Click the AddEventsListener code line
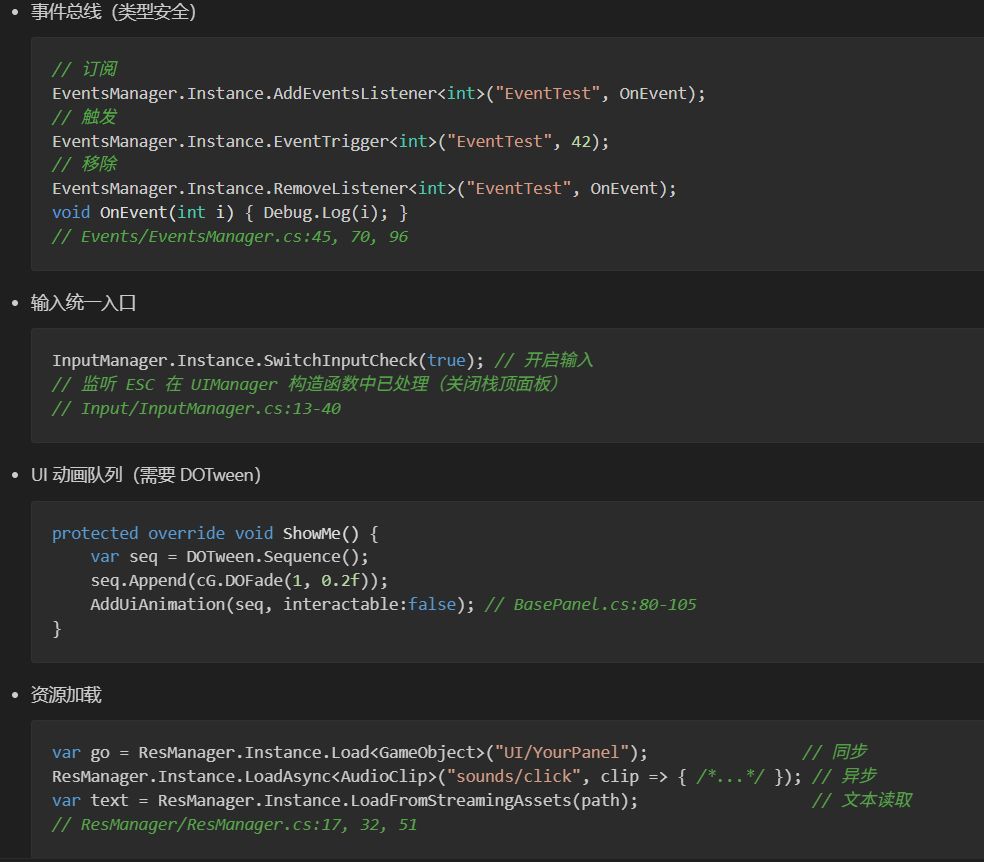984x862 pixels. tap(378, 93)
